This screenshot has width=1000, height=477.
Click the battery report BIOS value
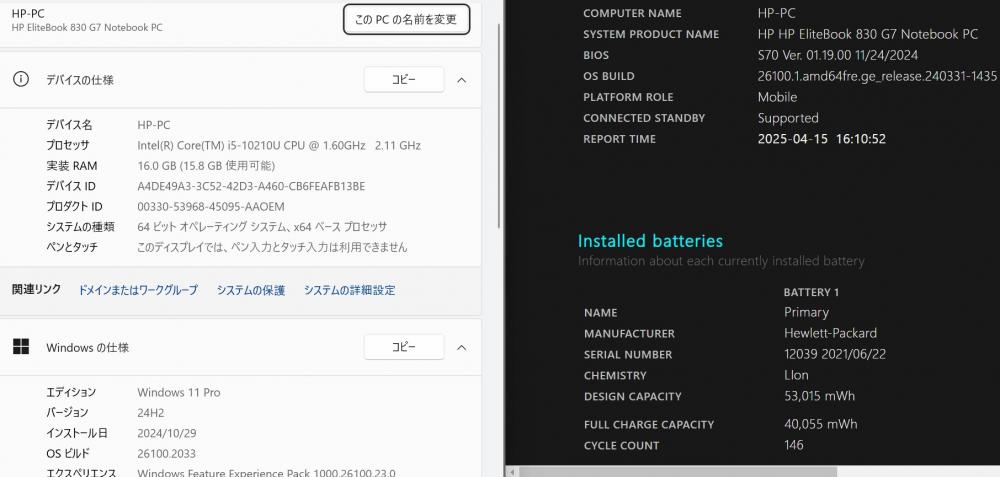pos(837,55)
